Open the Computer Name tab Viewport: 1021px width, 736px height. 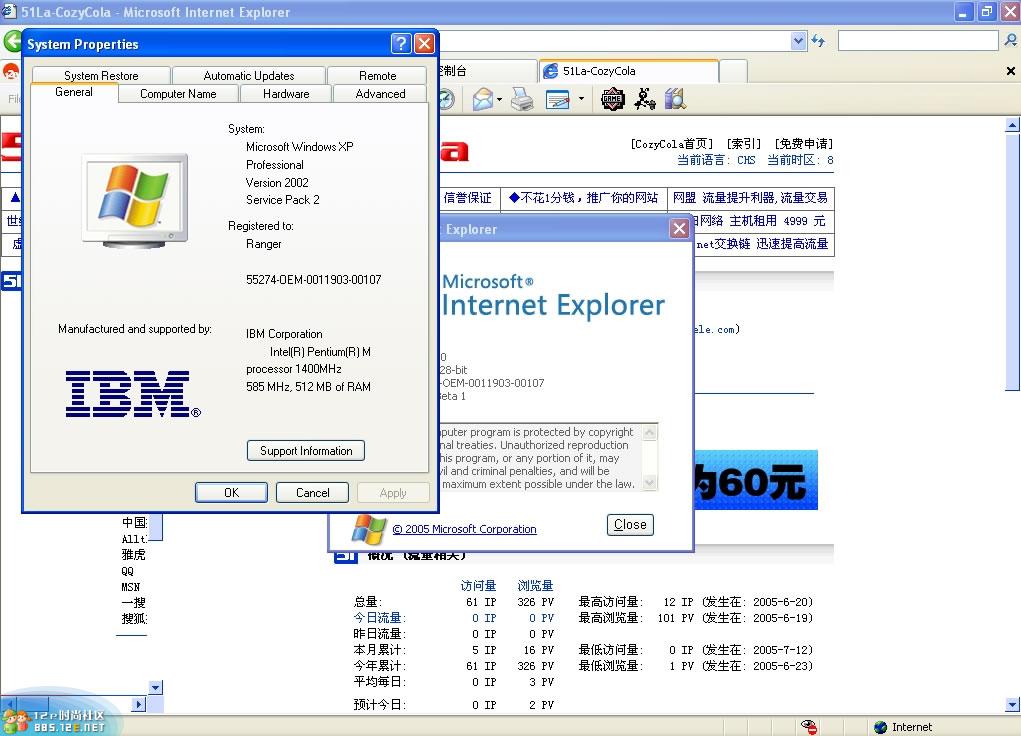[178, 94]
